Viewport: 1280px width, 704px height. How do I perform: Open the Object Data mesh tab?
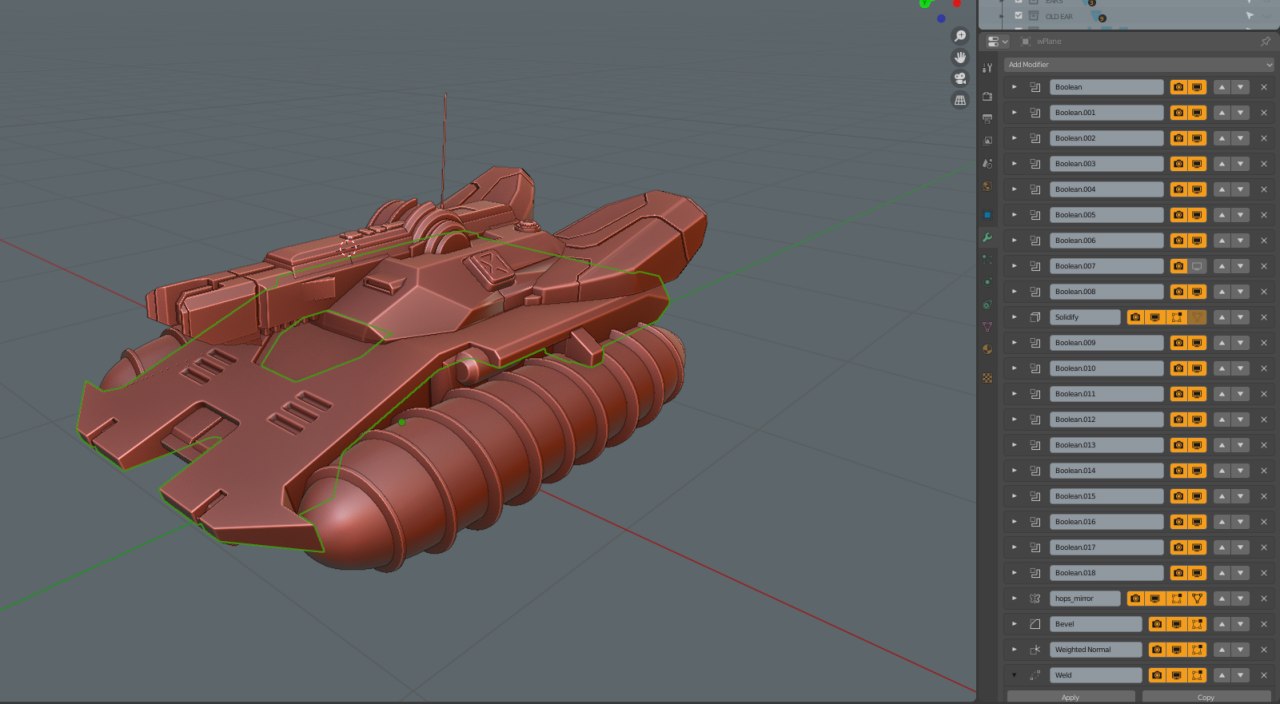988,326
